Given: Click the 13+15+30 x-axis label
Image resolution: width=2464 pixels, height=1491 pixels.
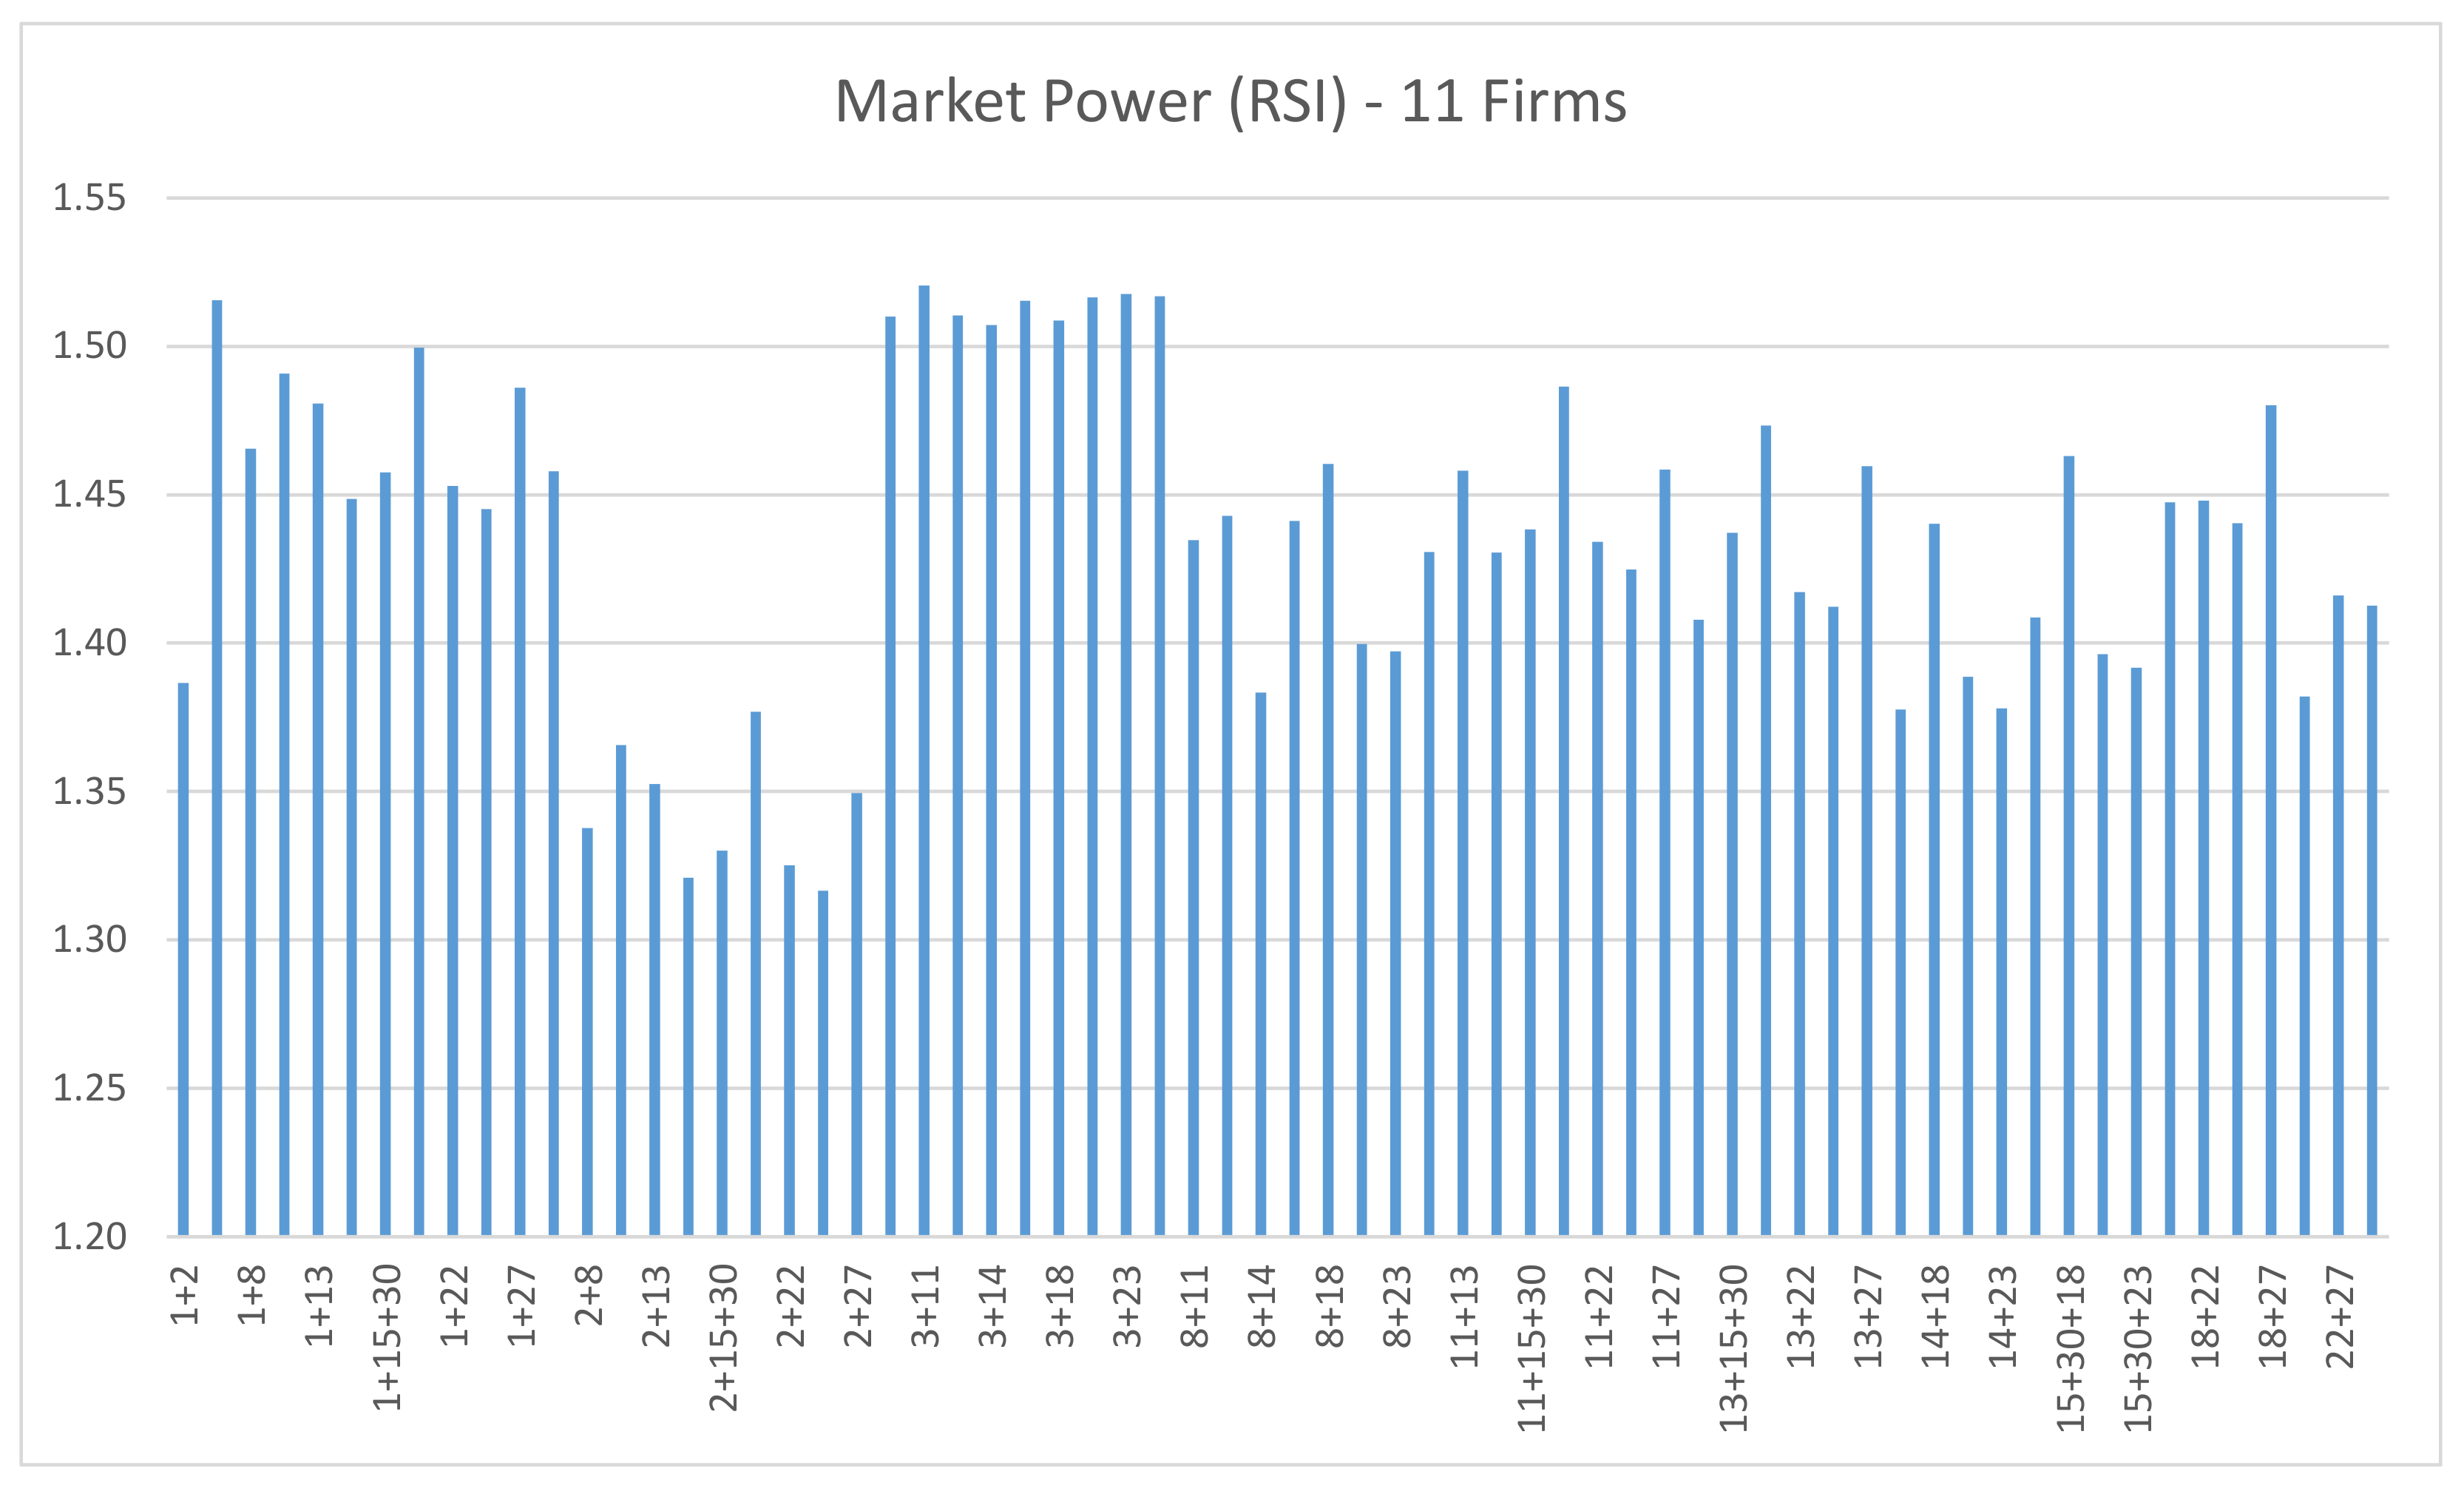Looking at the screenshot, I should [x=1734, y=1348].
